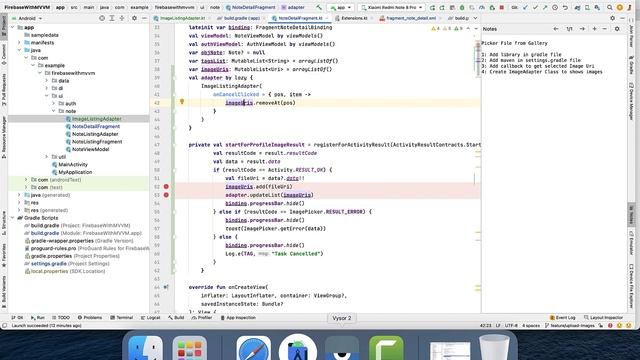Open the Logcat tool window tab
The height and width of the screenshot is (360, 640).
[x=151, y=318]
